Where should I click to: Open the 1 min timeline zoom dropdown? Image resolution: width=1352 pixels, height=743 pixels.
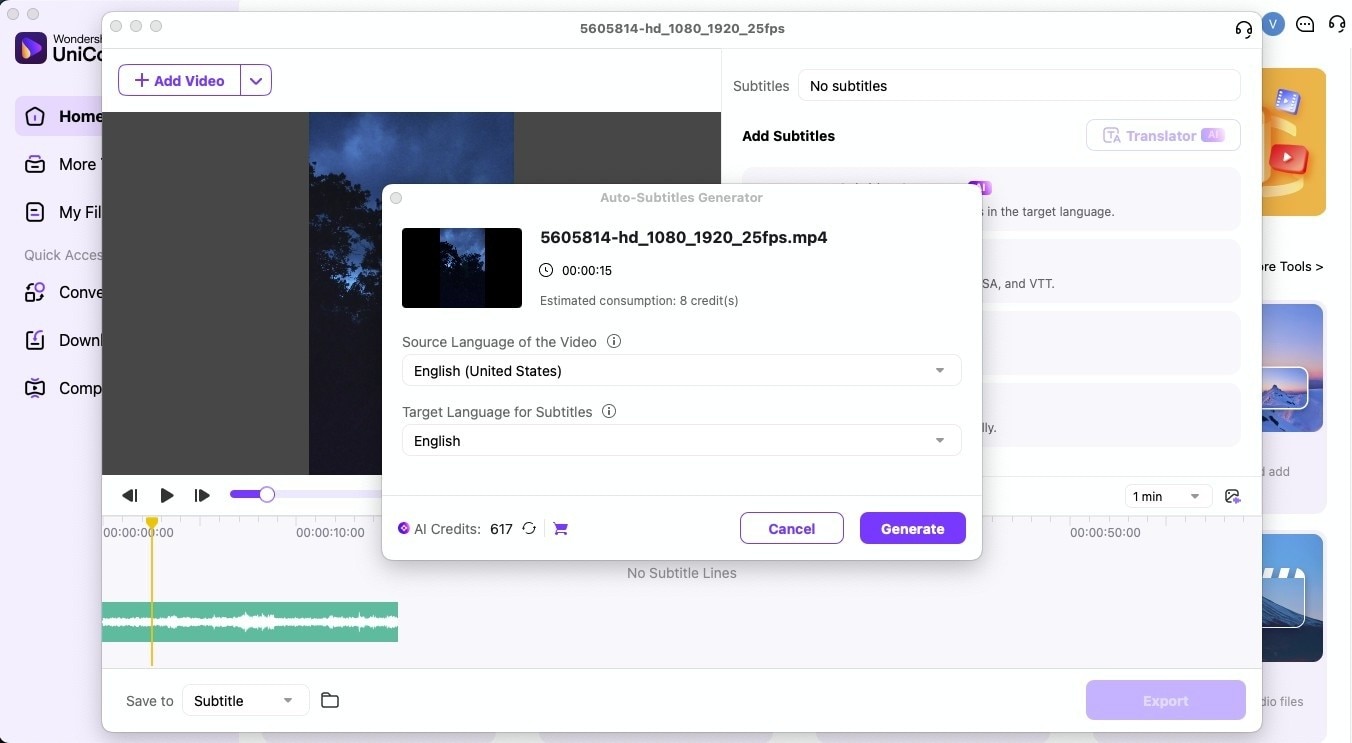tap(1168, 496)
